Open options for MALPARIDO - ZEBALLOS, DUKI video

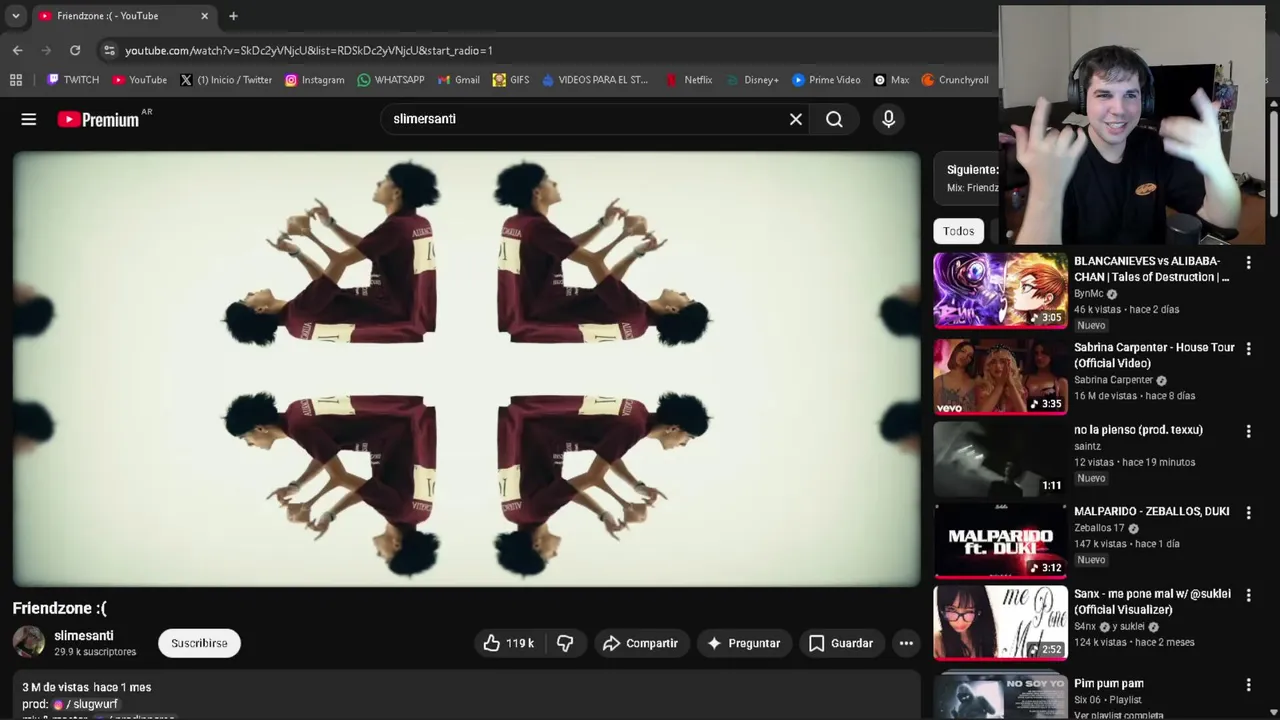tap(1248, 512)
